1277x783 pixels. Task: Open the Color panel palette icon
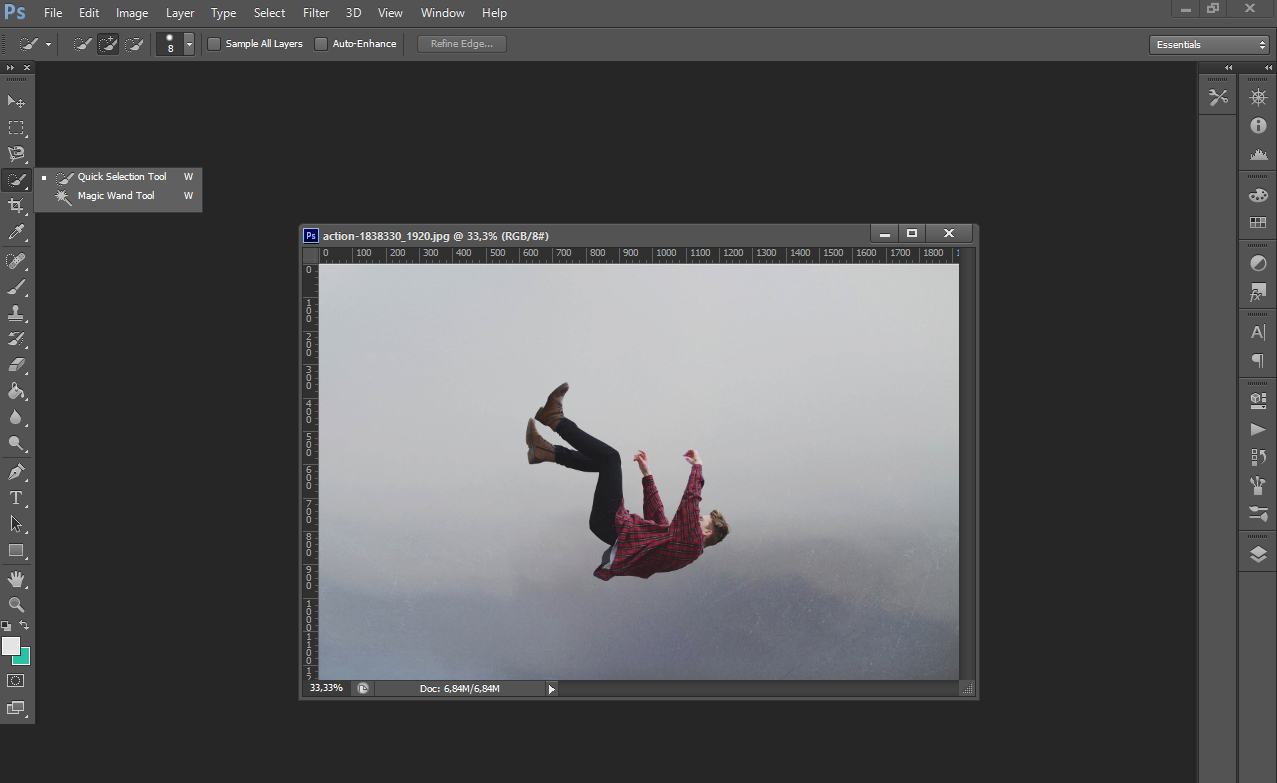click(1258, 195)
